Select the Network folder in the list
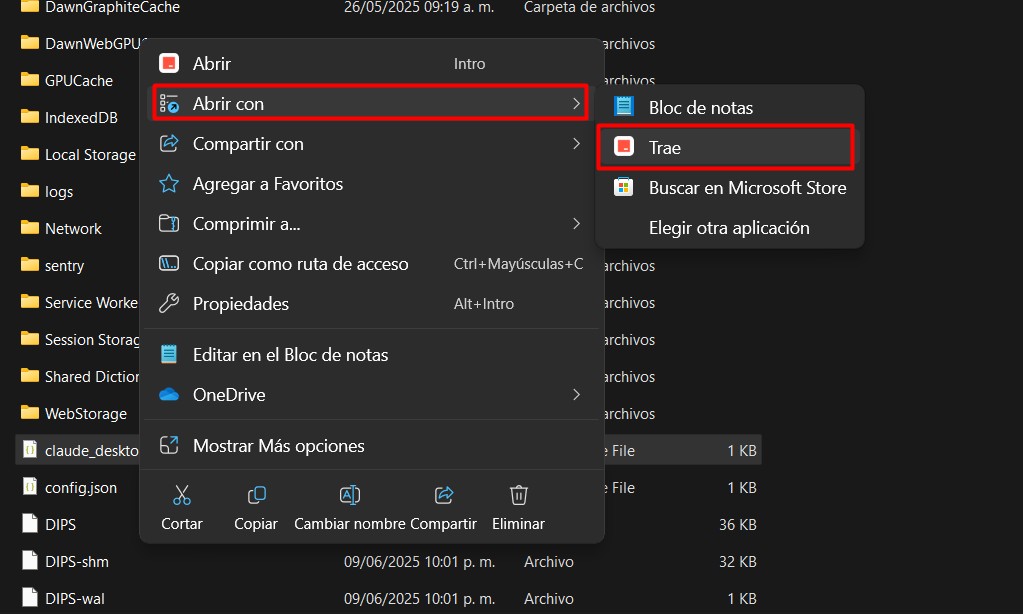 (73, 229)
